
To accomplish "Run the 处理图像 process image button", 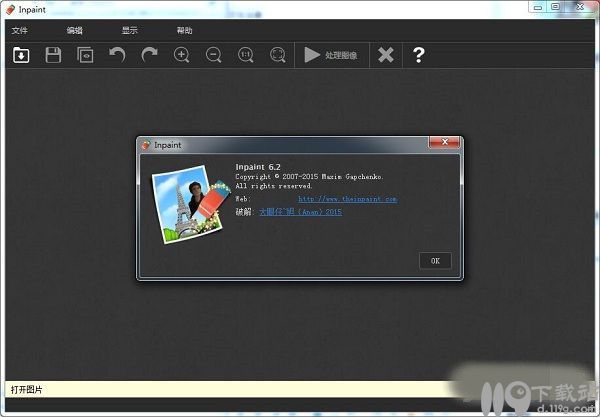I will [x=331, y=55].
